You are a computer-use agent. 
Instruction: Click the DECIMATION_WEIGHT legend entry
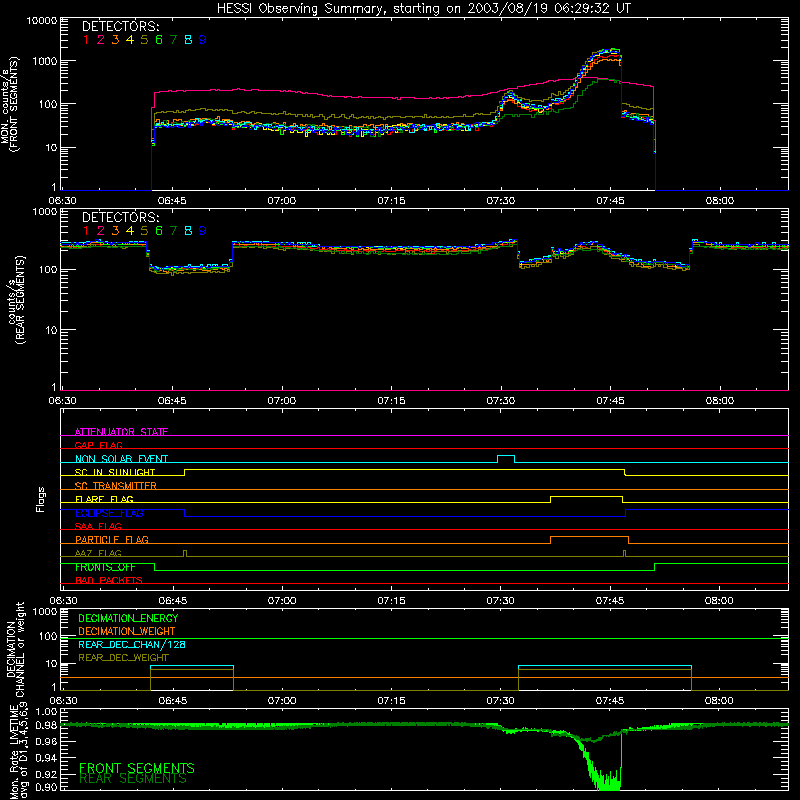pos(127,631)
